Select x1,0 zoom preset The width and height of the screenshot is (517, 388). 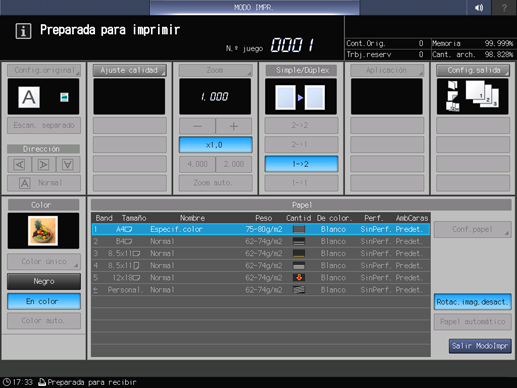click(x=215, y=145)
